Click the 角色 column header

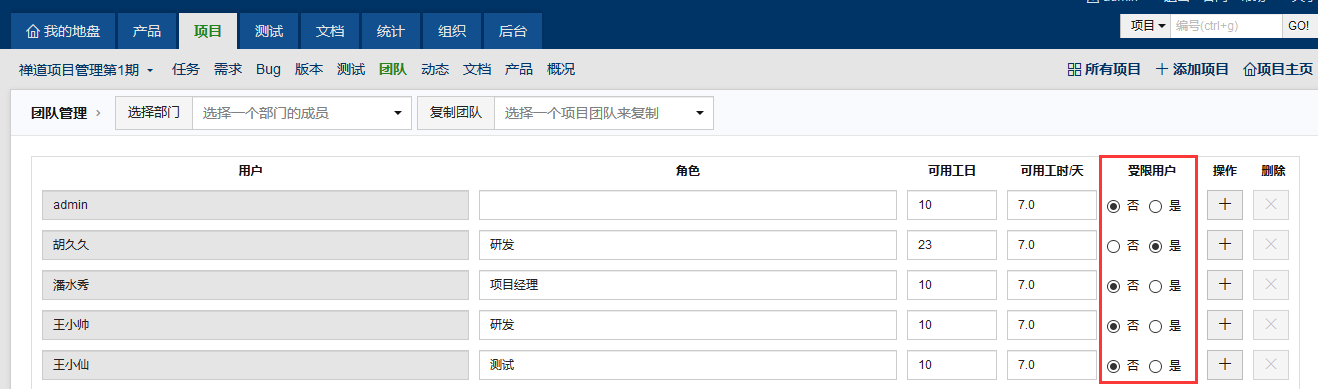688,171
